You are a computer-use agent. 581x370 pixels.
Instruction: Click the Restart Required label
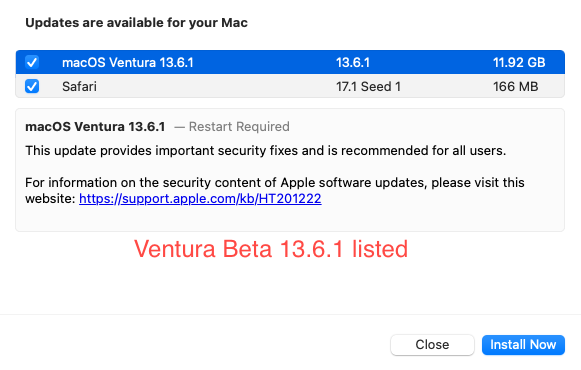(239, 127)
